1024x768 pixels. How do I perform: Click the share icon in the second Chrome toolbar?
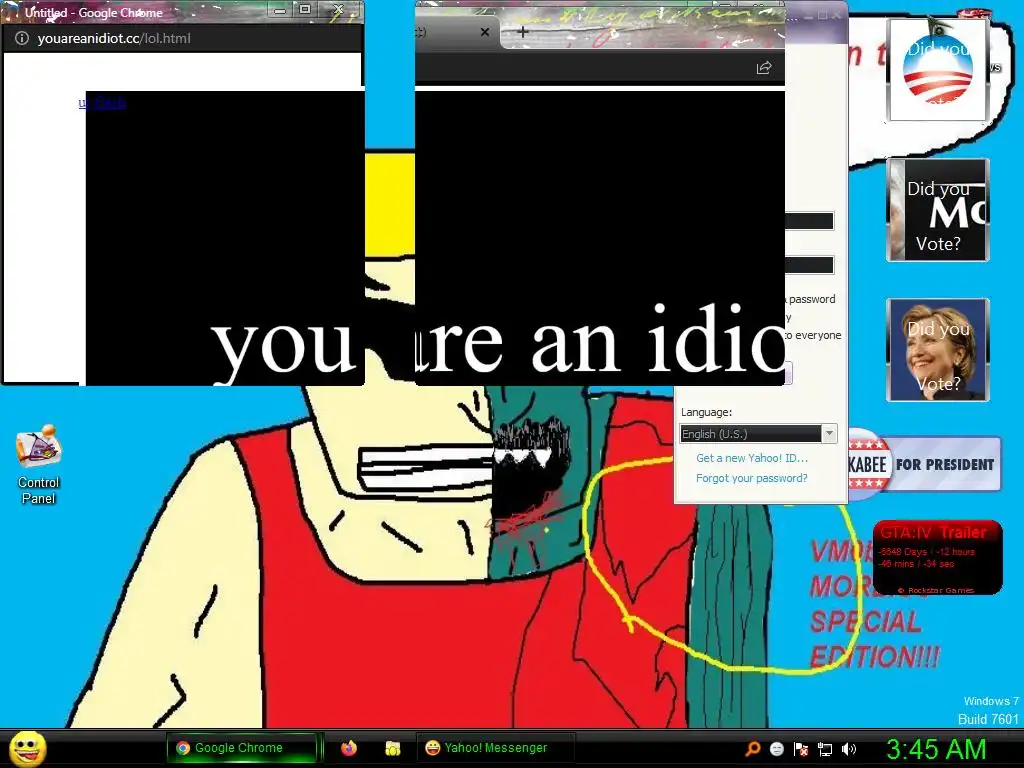(763, 67)
